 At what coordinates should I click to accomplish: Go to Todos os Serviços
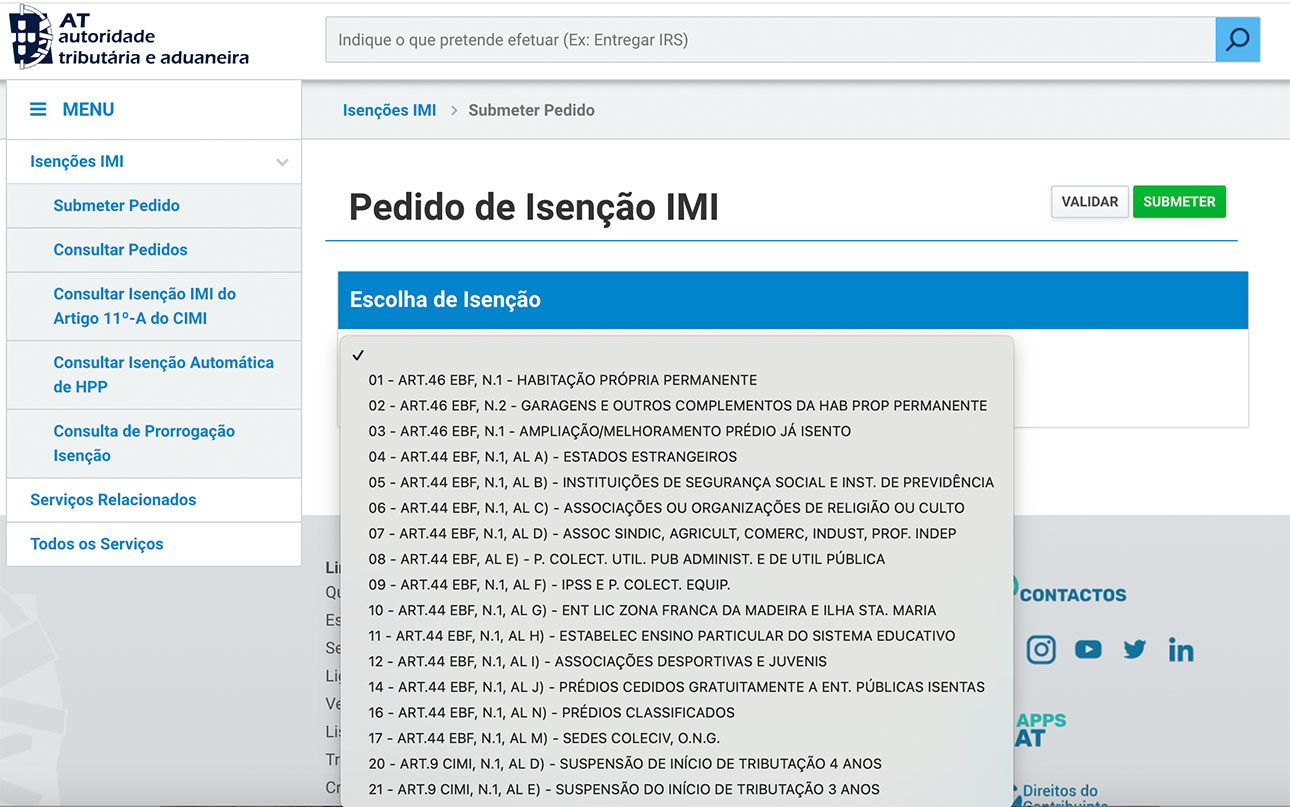tap(96, 544)
